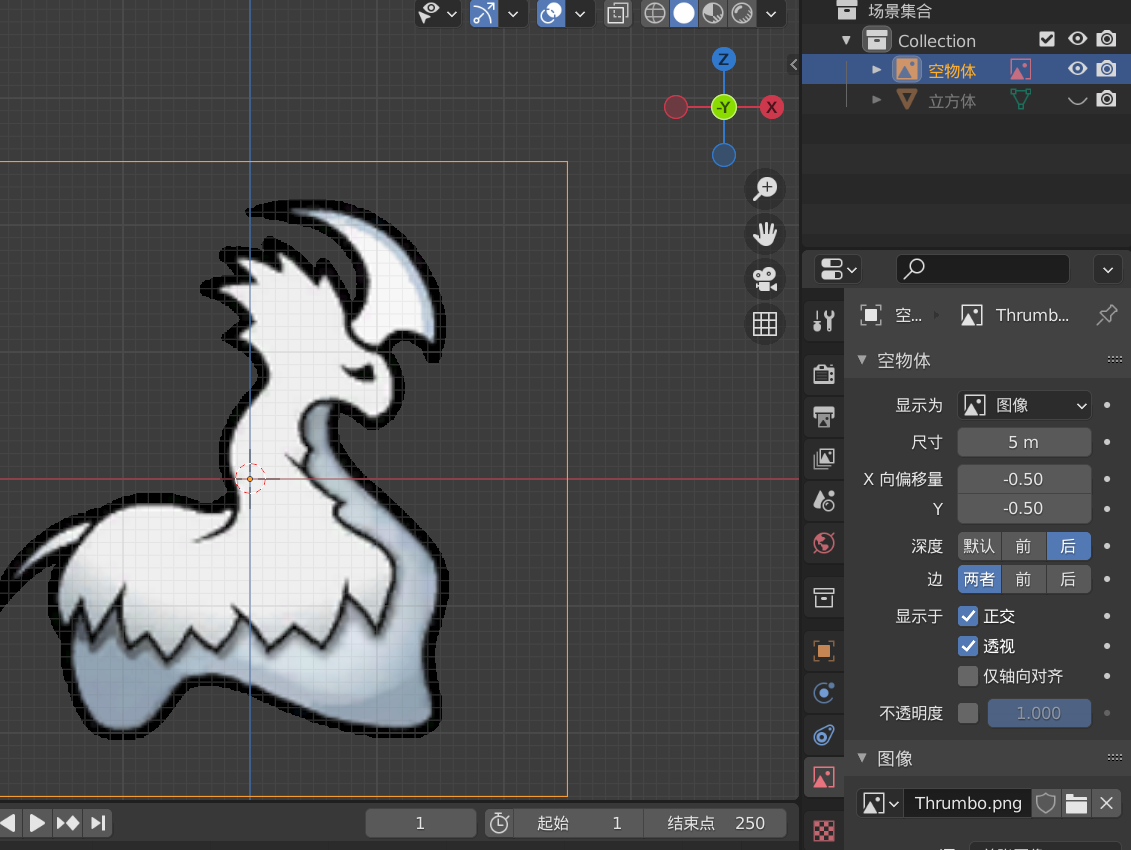Open the Output properties tab
Viewport: 1131px width, 850px height.
click(x=823, y=416)
